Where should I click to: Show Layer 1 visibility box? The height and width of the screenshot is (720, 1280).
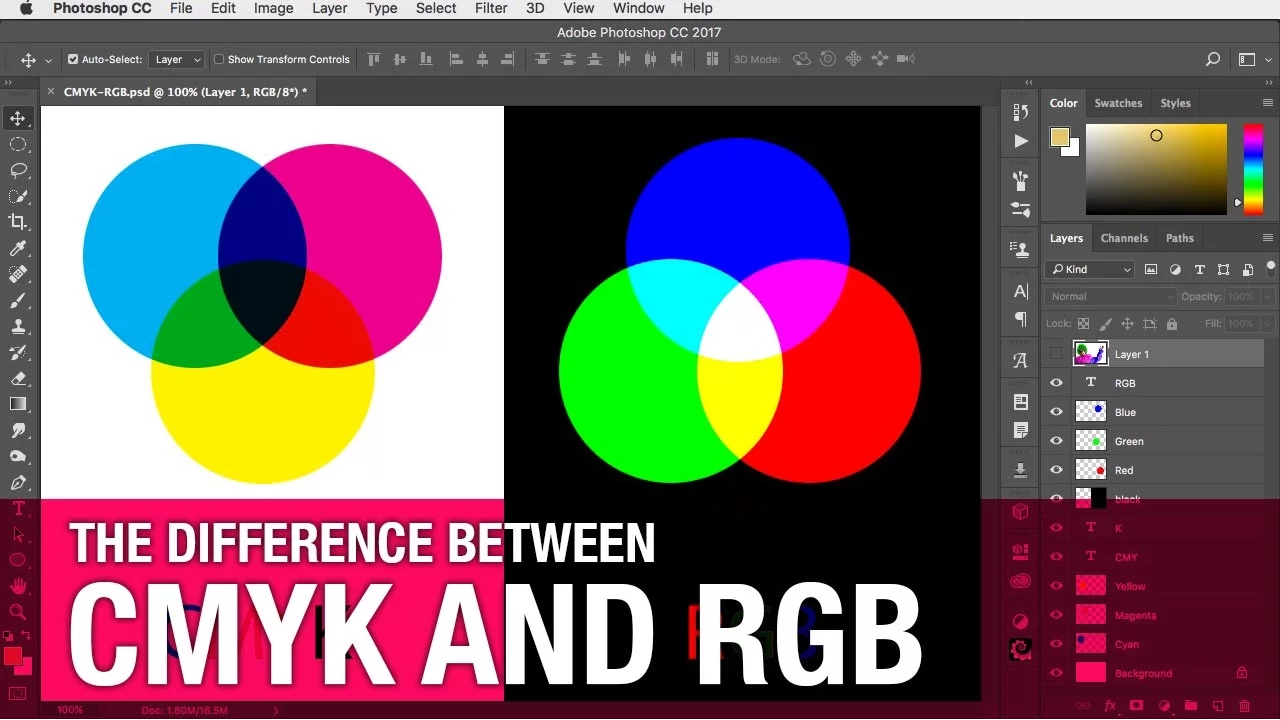1056,354
